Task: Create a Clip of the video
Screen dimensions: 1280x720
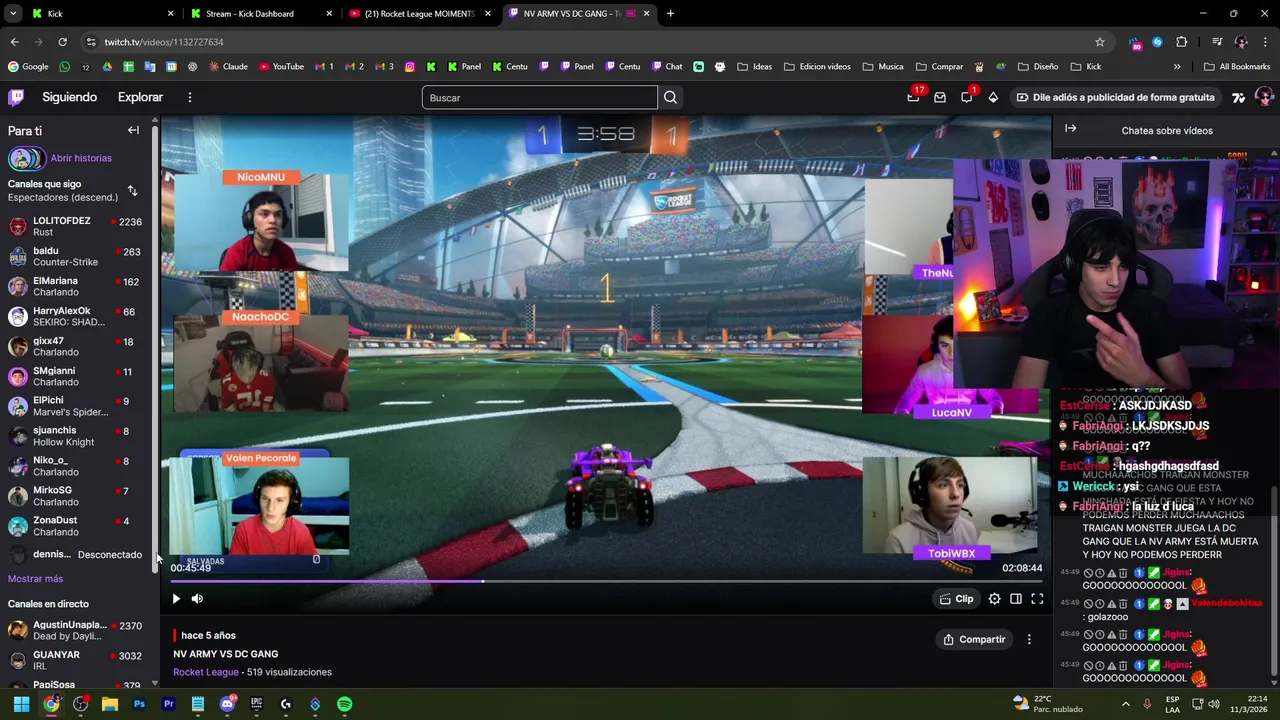Action: pos(956,599)
